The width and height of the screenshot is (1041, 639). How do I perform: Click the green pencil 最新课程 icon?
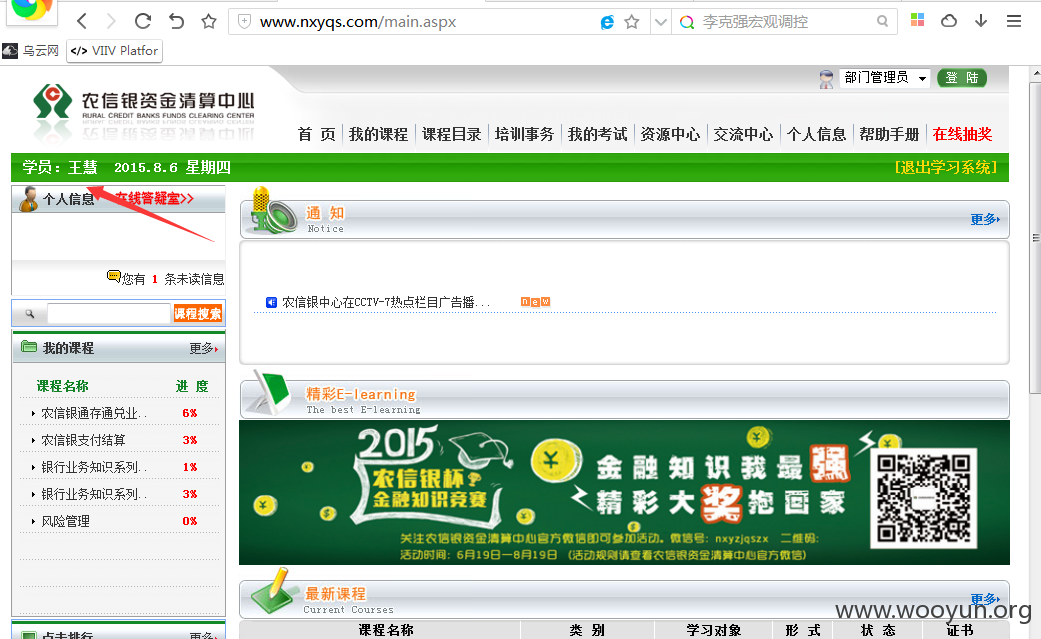tap(272, 591)
